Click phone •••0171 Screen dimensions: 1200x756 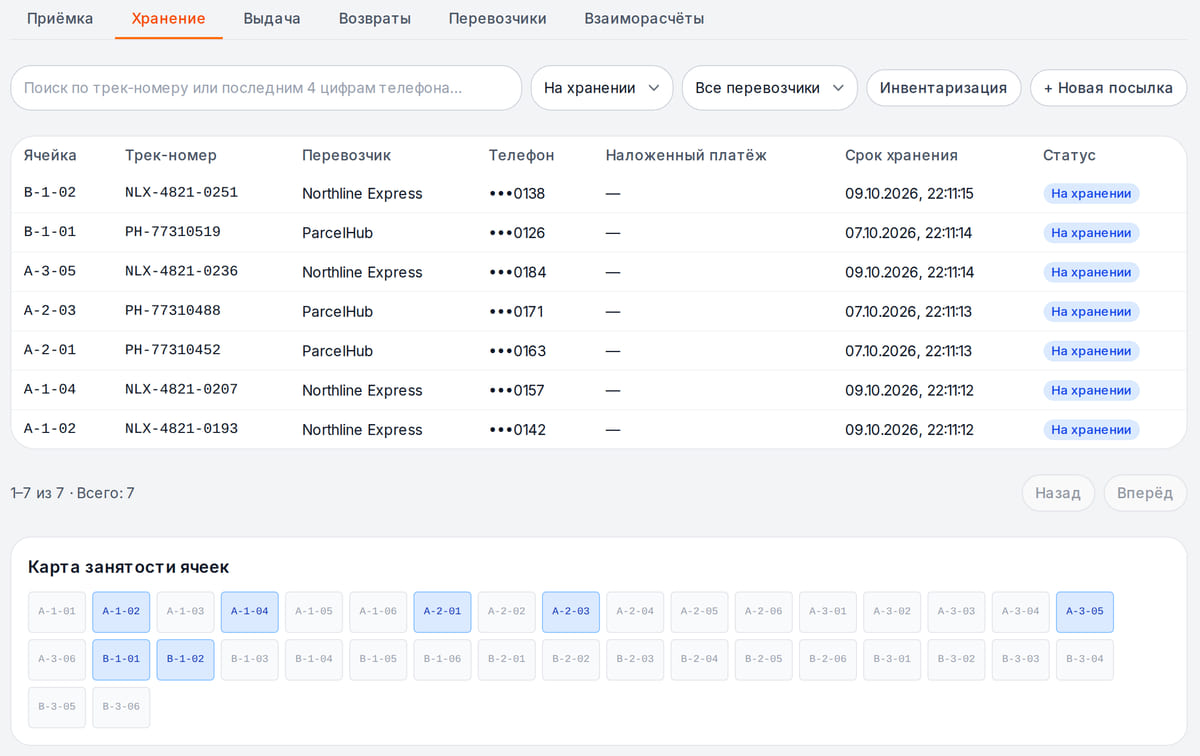(516, 311)
